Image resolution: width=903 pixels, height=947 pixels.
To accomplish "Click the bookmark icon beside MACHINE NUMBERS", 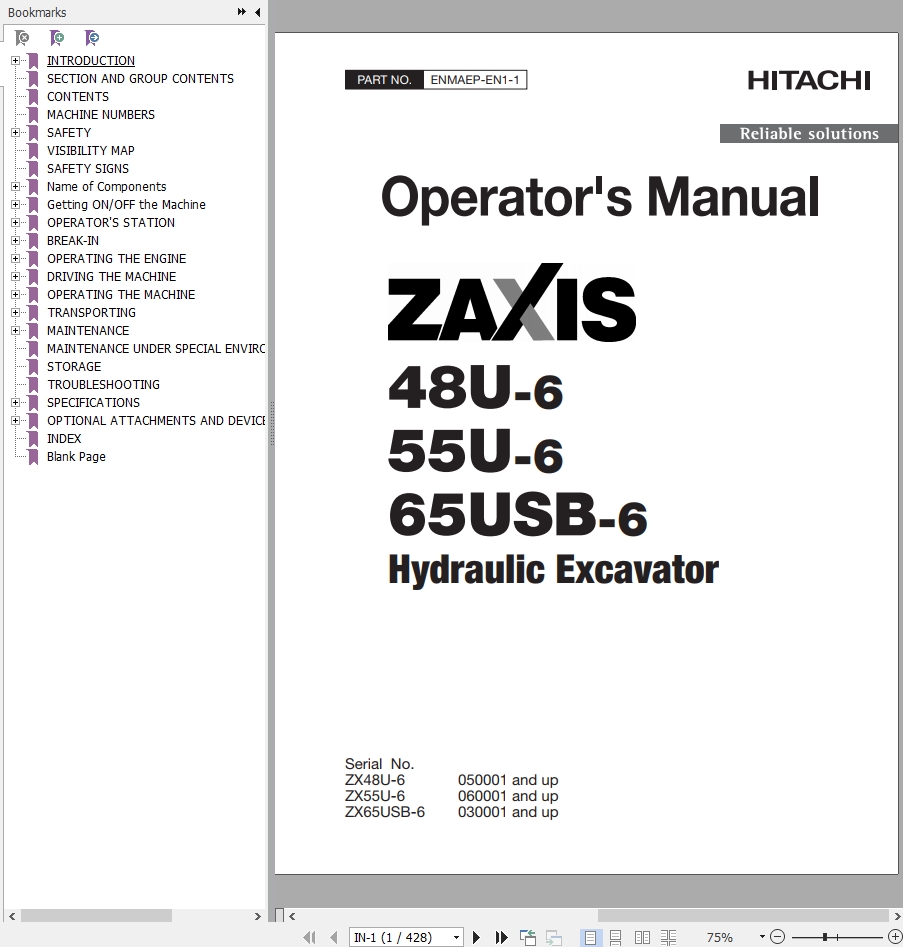I will (33, 115).
